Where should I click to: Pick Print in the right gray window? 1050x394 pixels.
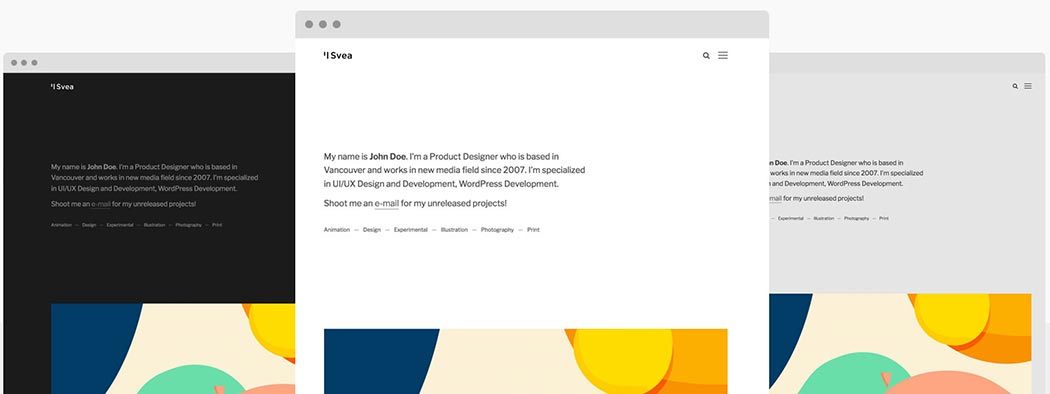click(884, 218)
